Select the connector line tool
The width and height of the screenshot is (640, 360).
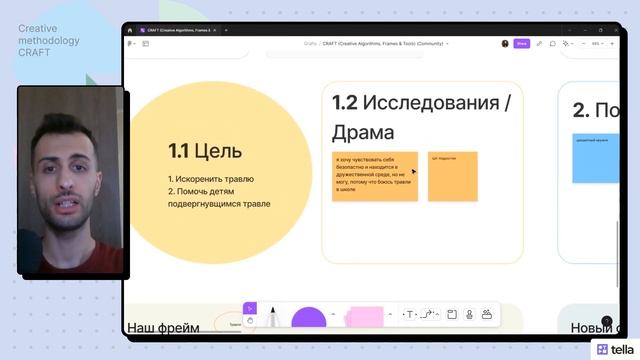coord(427,314)
